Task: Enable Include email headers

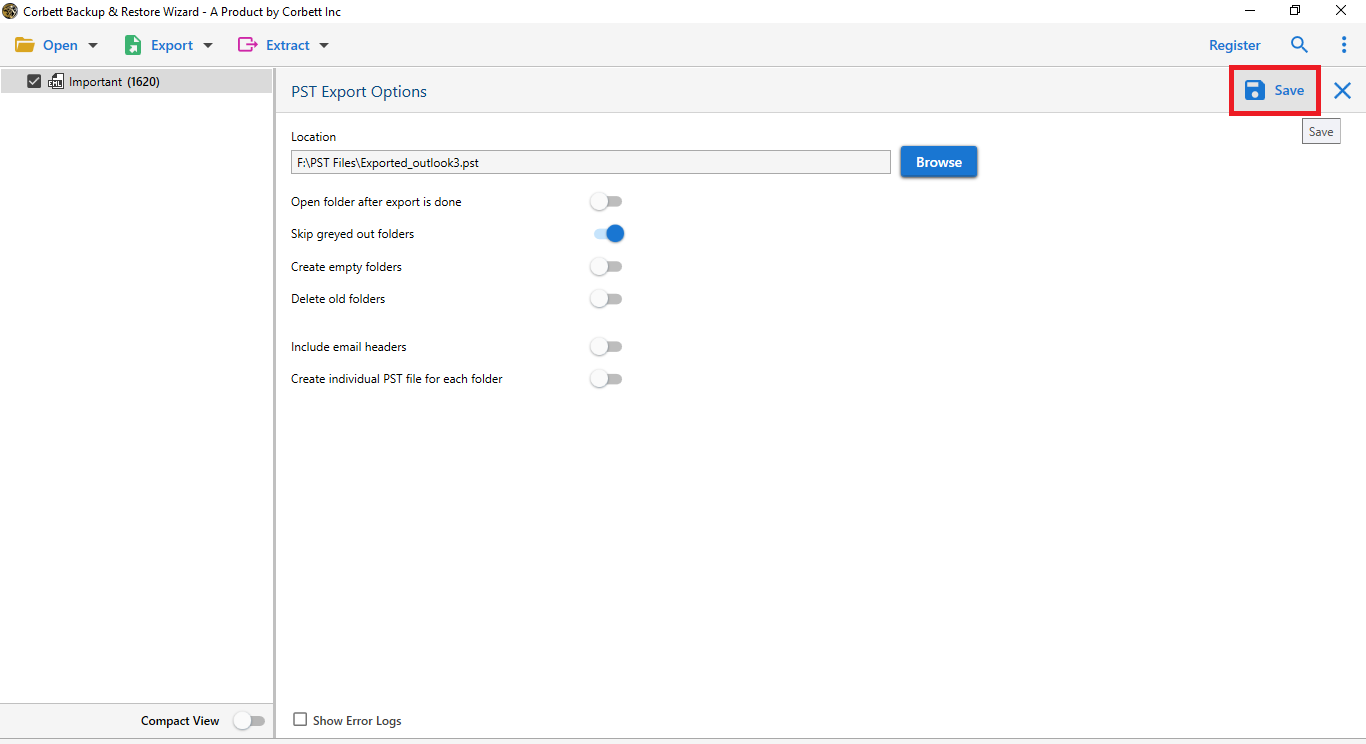Action: (606, 347)
